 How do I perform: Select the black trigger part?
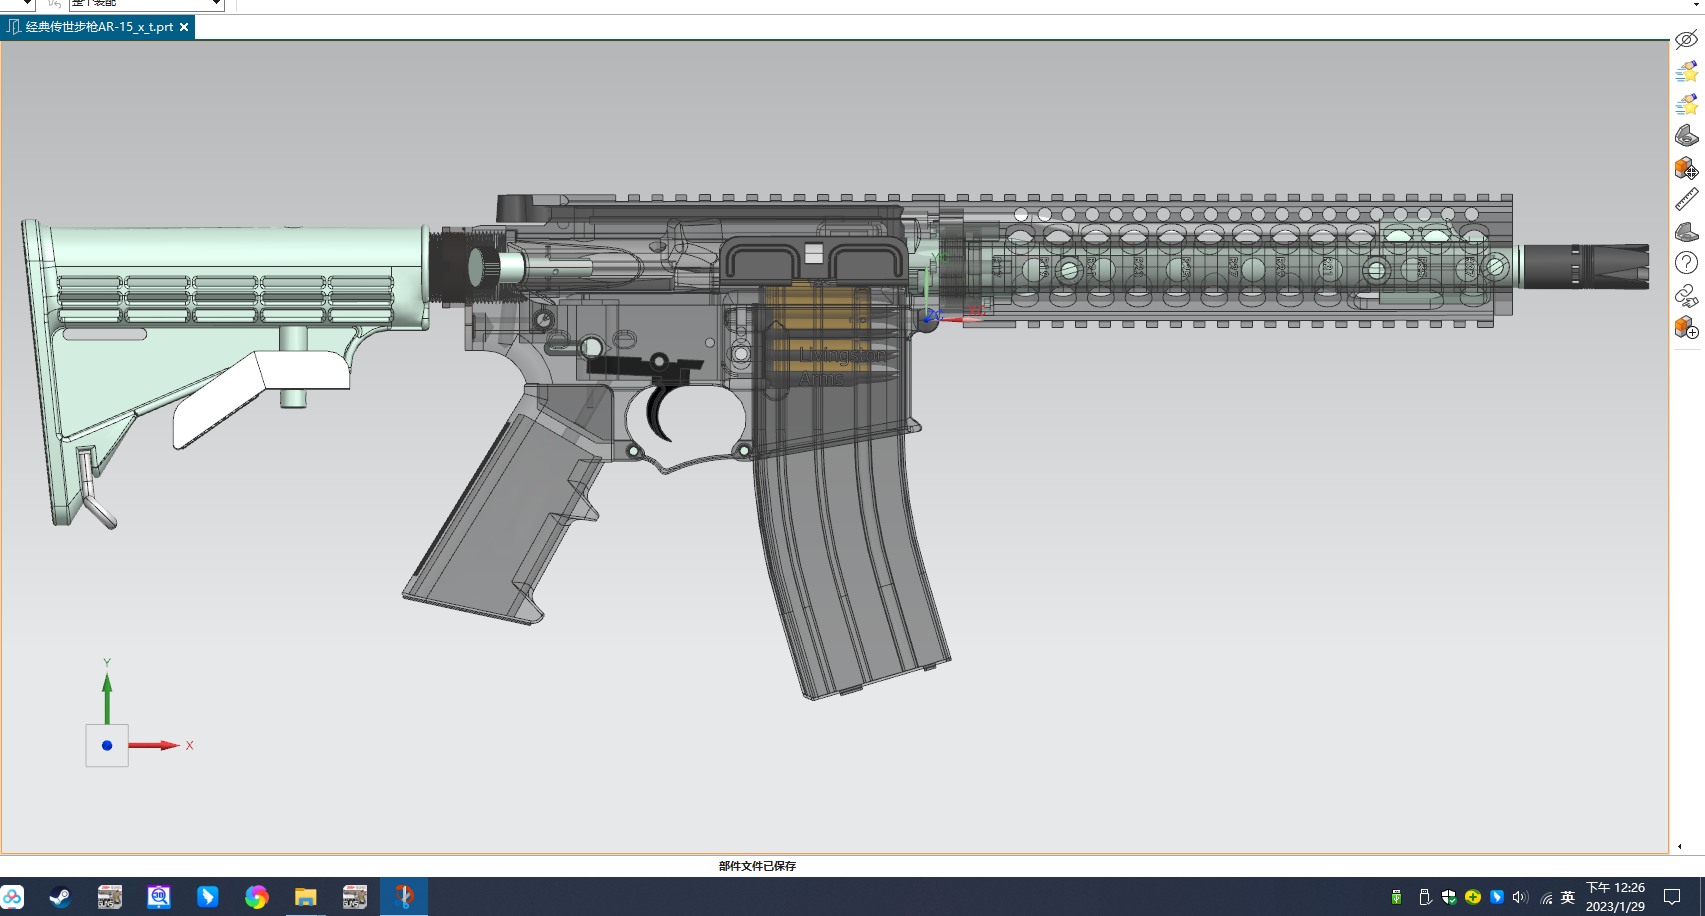(659, 415)
